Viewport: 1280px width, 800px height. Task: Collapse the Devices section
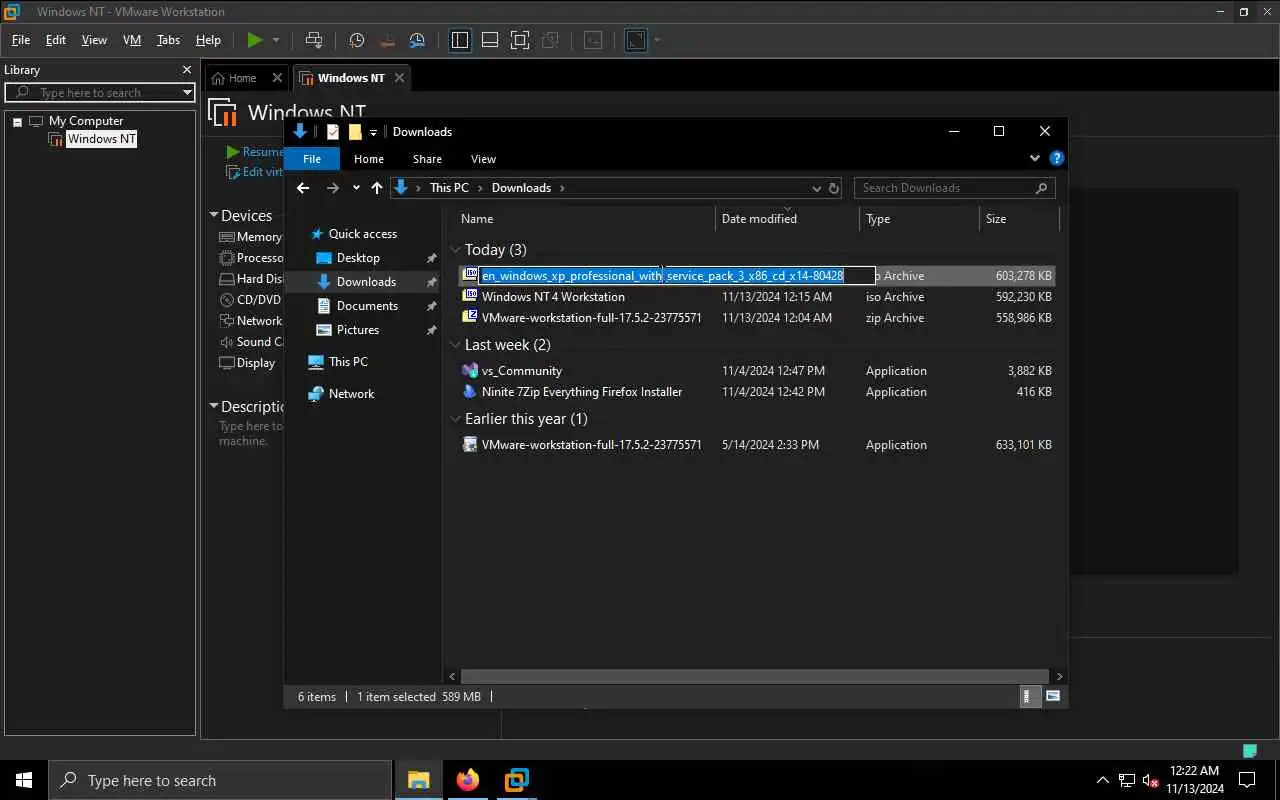[213, 215]
